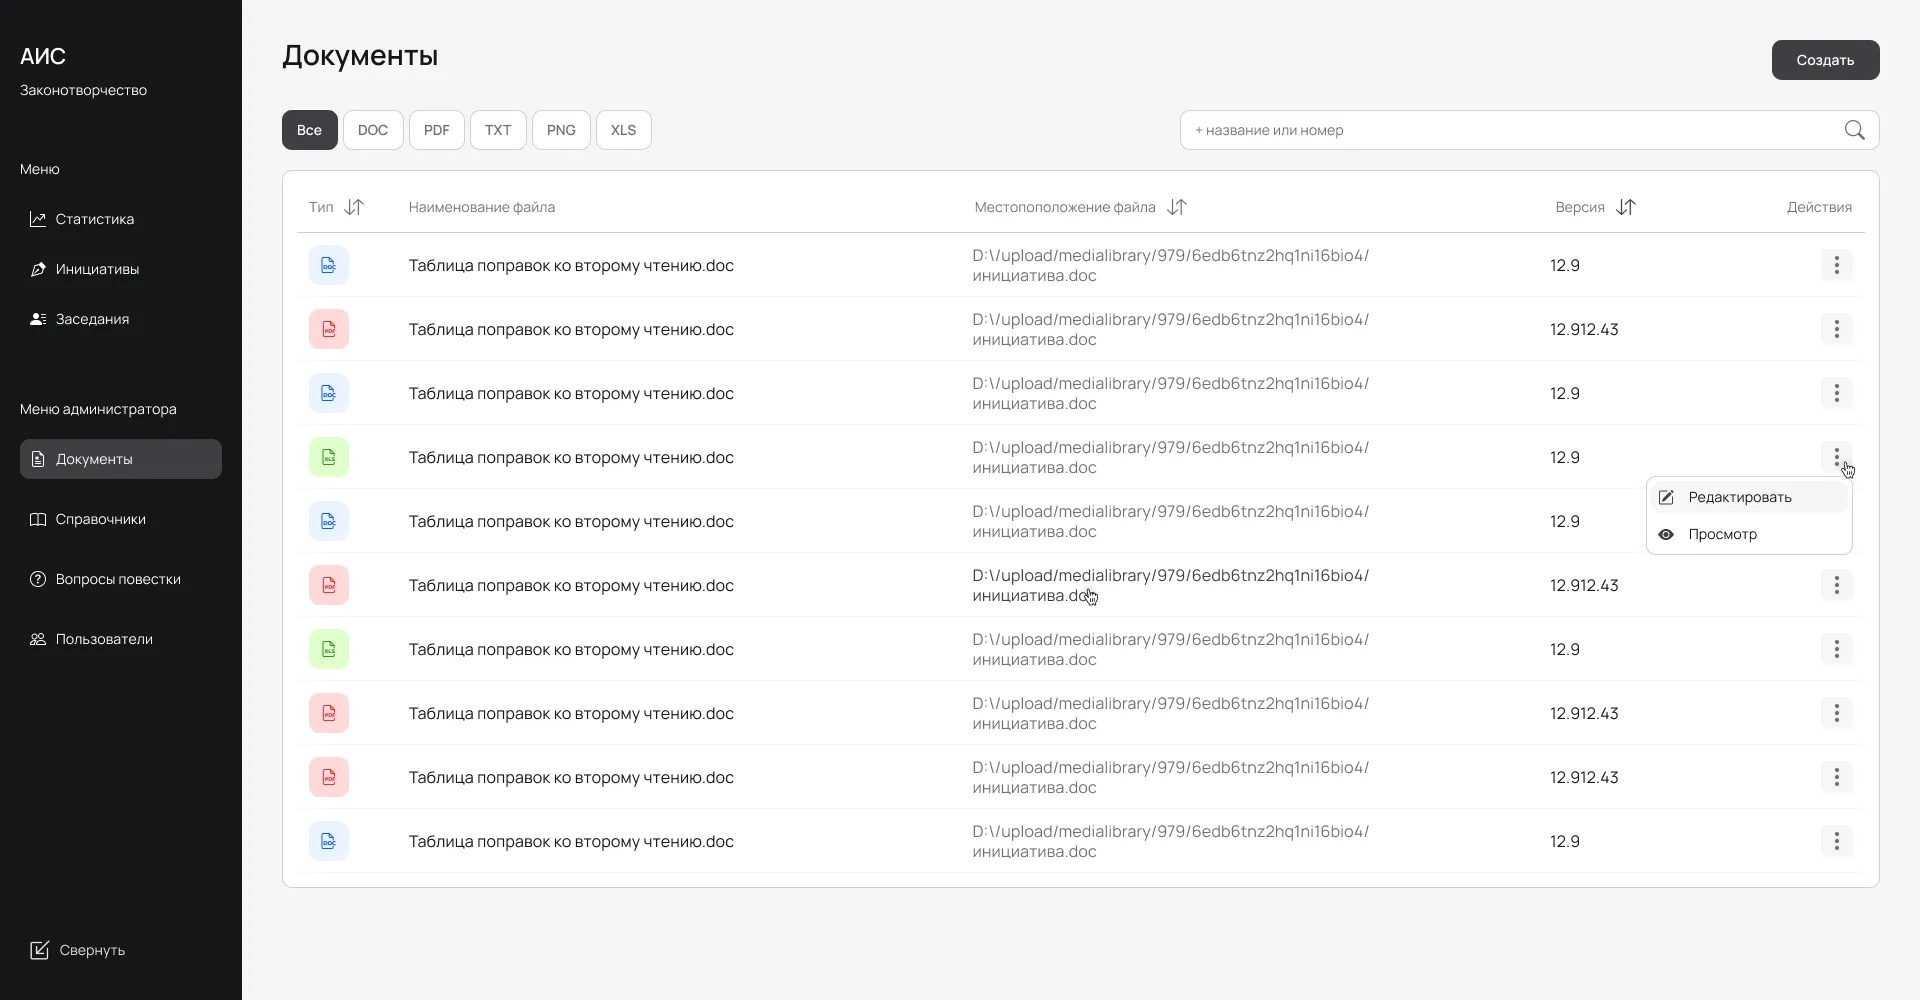The image size is (1920, 1000).
Task: Open Справочники in the admin menu
Action: pyautogui.click(x=100, y=519)
